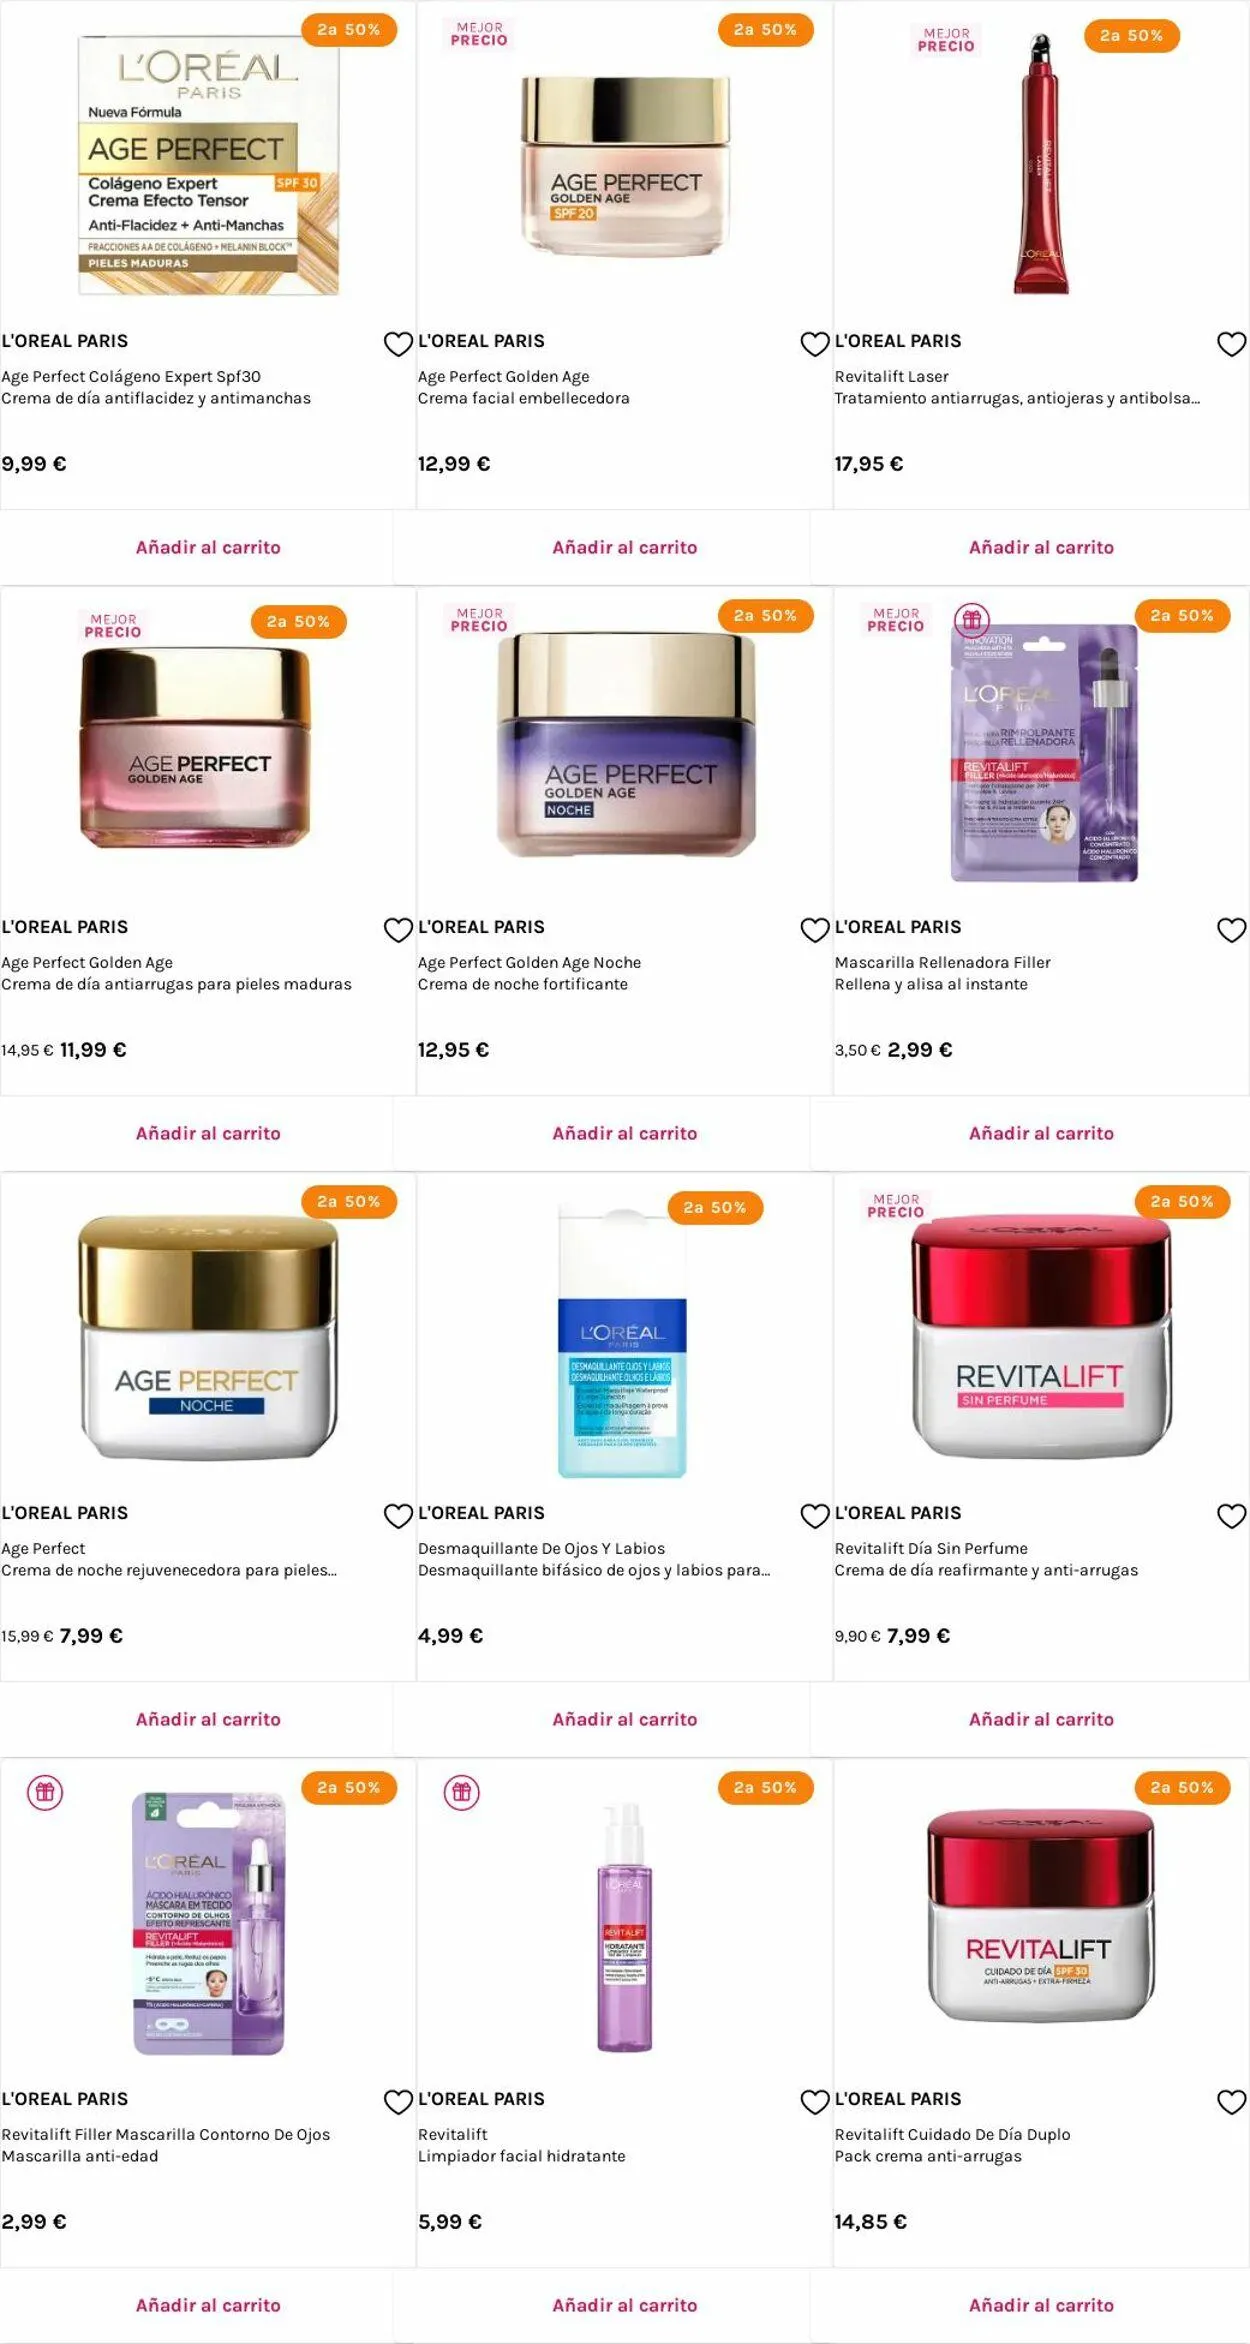This screenshot has width=1250, height=2344.
Task: Toggle wishlist heart on Age Perfect Golden Age Noche
Action: (x=815, y=930)
